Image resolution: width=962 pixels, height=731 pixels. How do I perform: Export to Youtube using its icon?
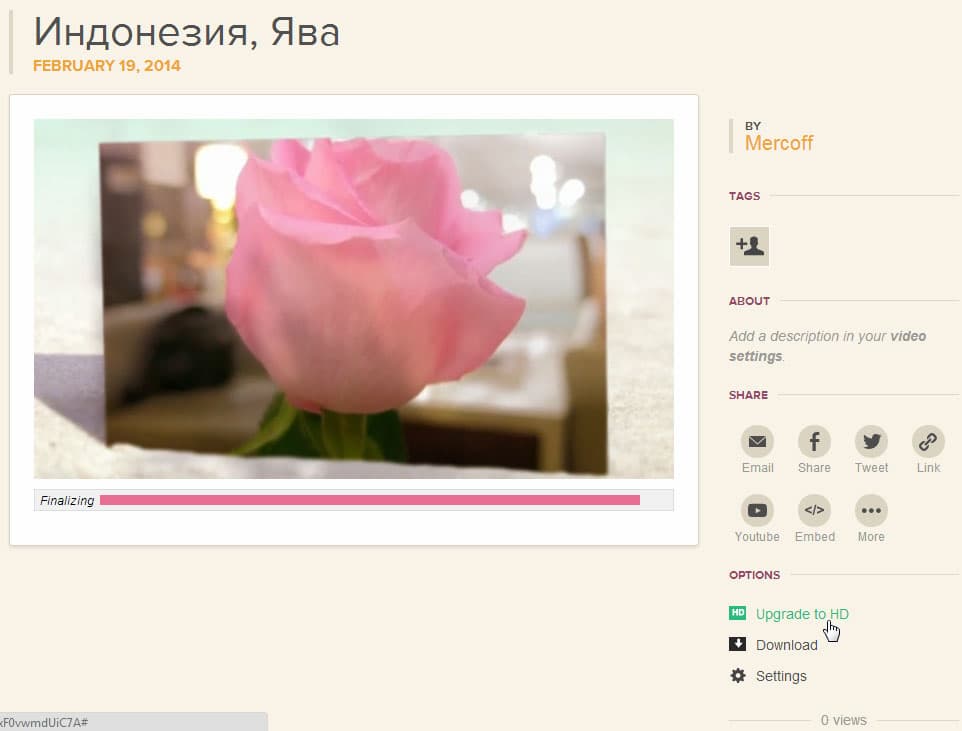[757, 510]
